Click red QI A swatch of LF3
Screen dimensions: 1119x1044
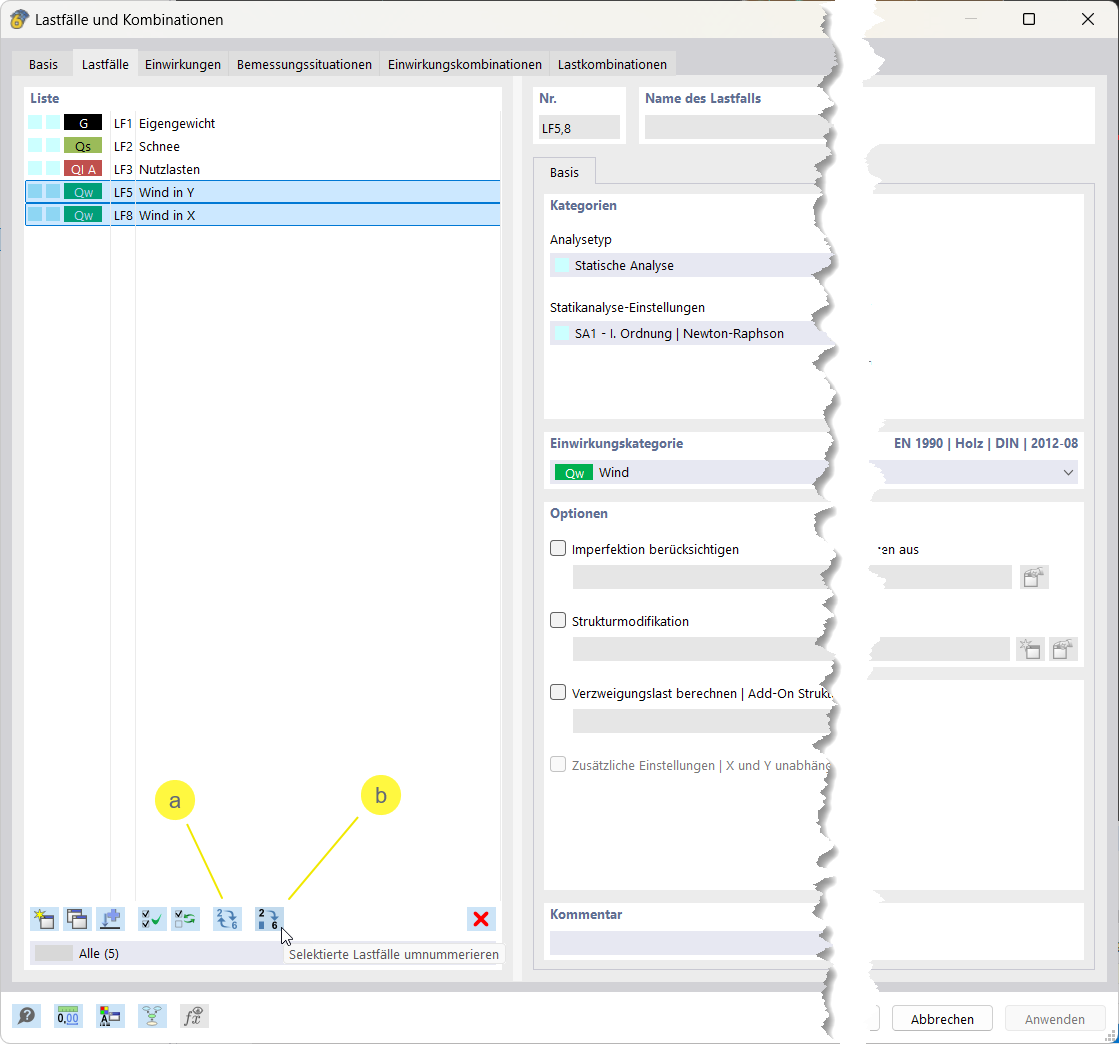coord(83,168)
